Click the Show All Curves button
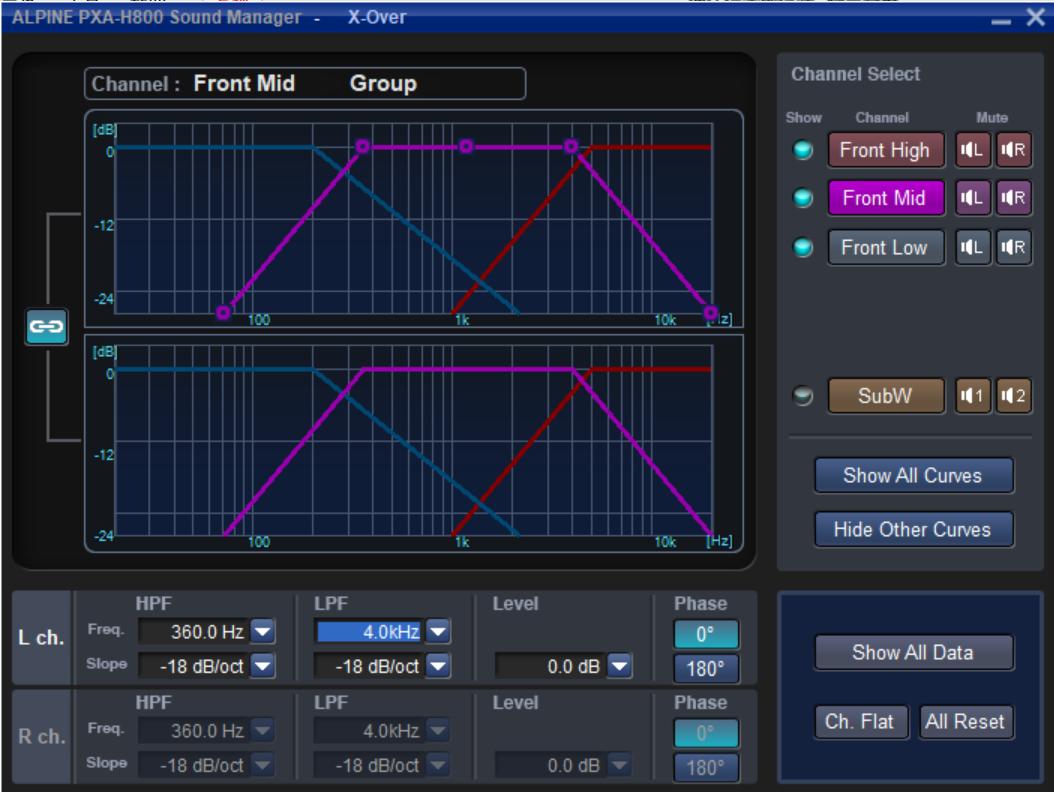Viewport: 1054px width, 792px height. pos(913,476)
